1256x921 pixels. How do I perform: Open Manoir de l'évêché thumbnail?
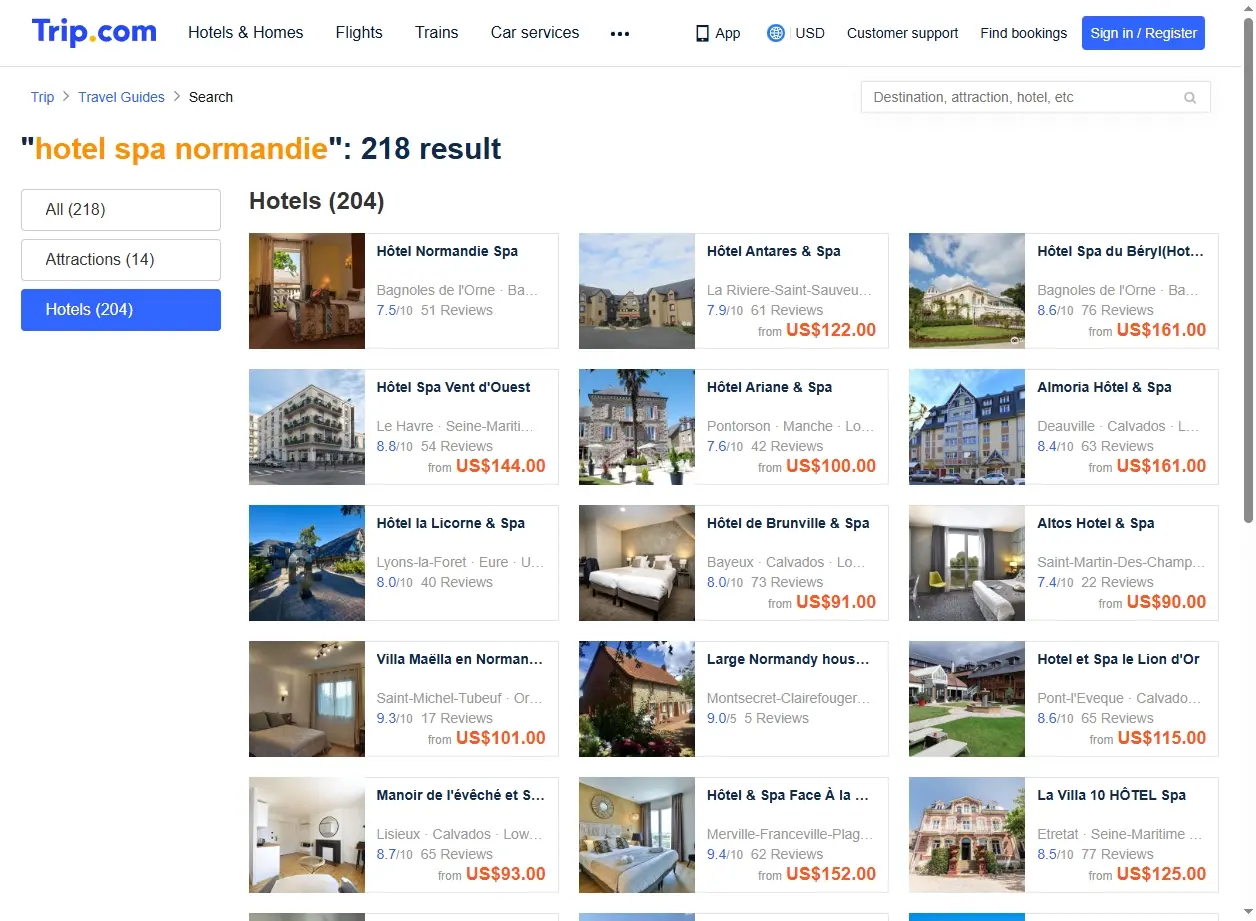[x=307, y=835]
